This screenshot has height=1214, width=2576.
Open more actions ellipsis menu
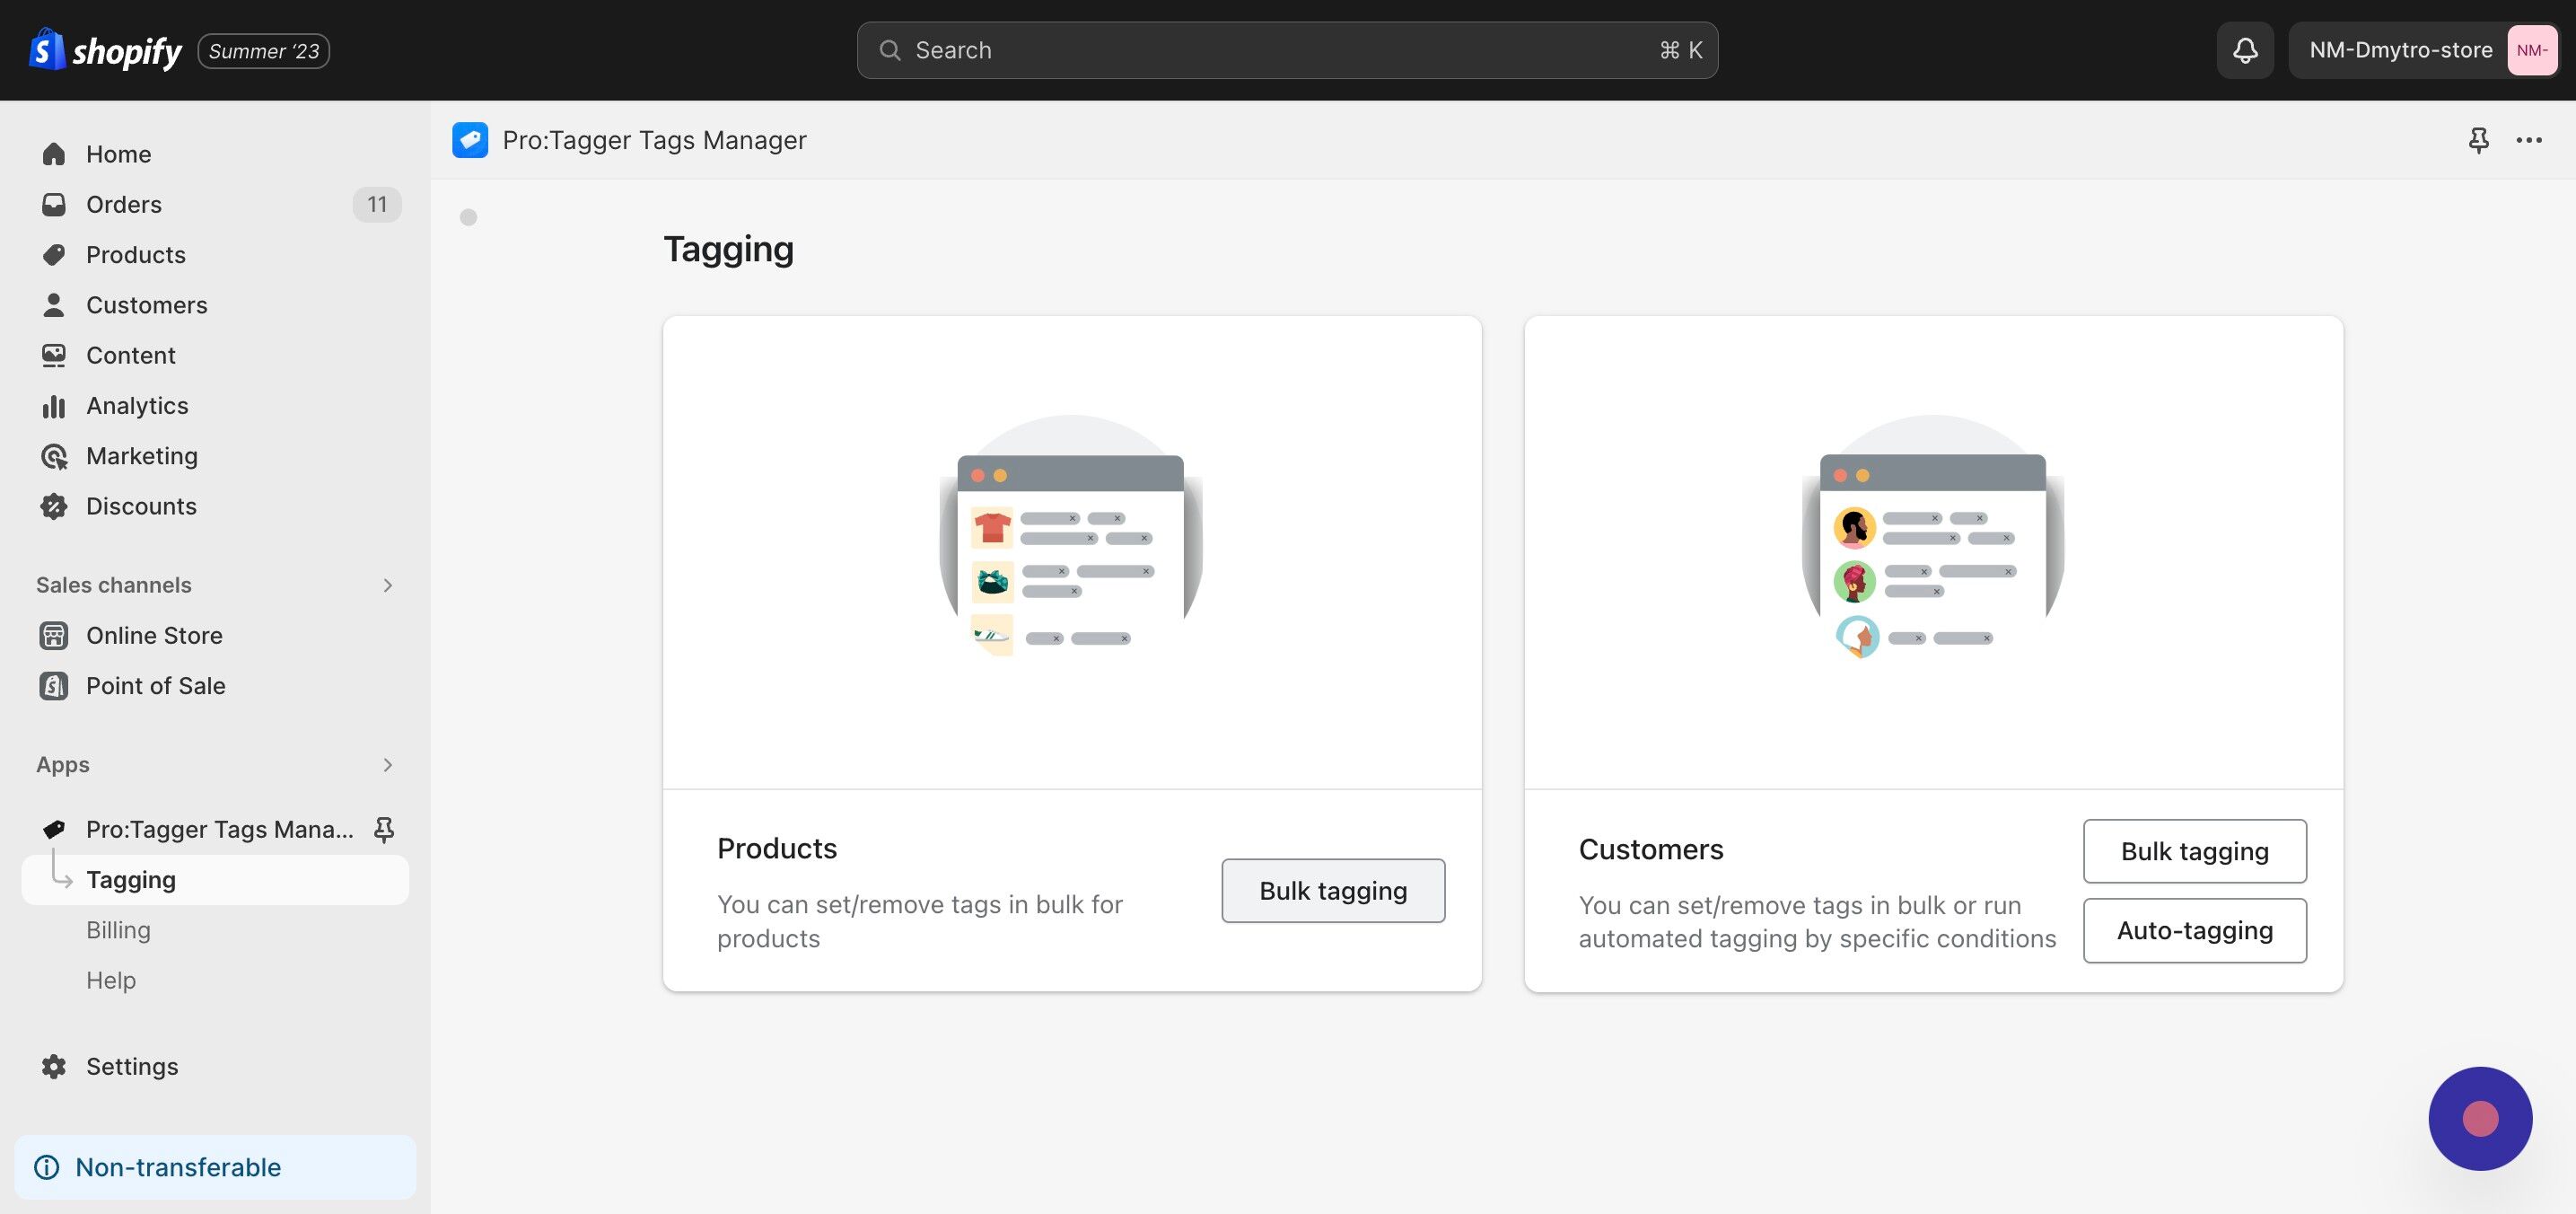point(2529,140)
